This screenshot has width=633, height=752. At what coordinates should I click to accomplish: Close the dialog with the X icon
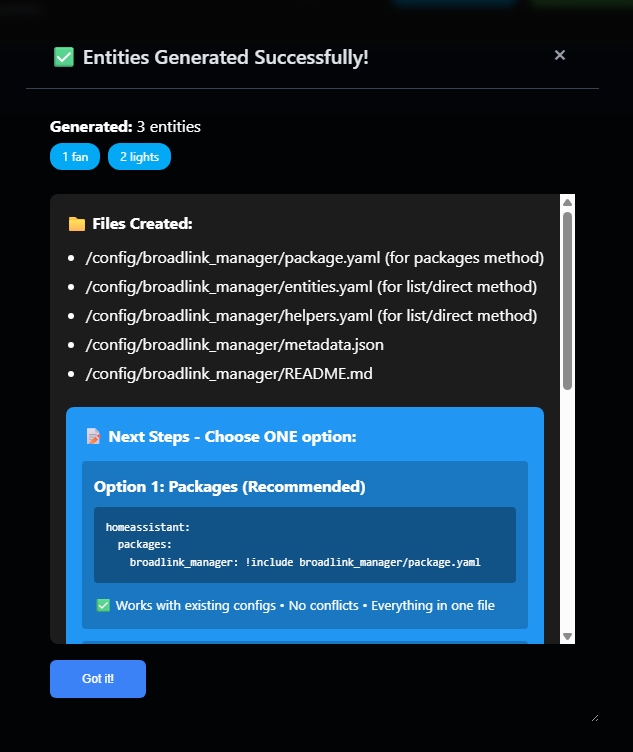[560, 55]
